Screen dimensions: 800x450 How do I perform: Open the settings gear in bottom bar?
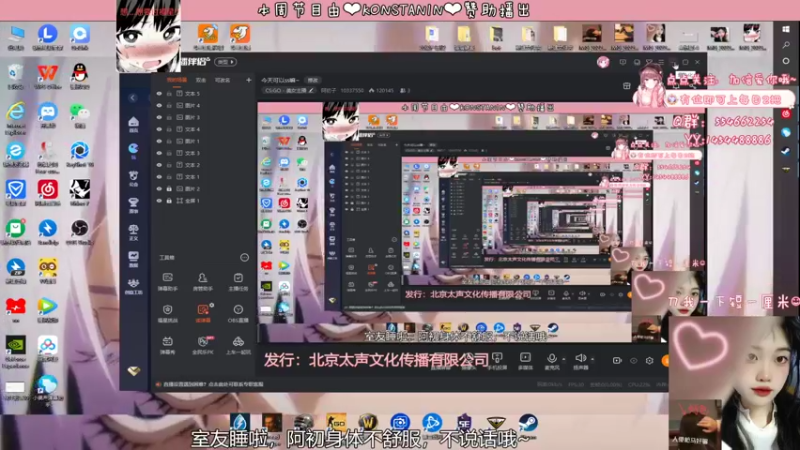(649, 360)
